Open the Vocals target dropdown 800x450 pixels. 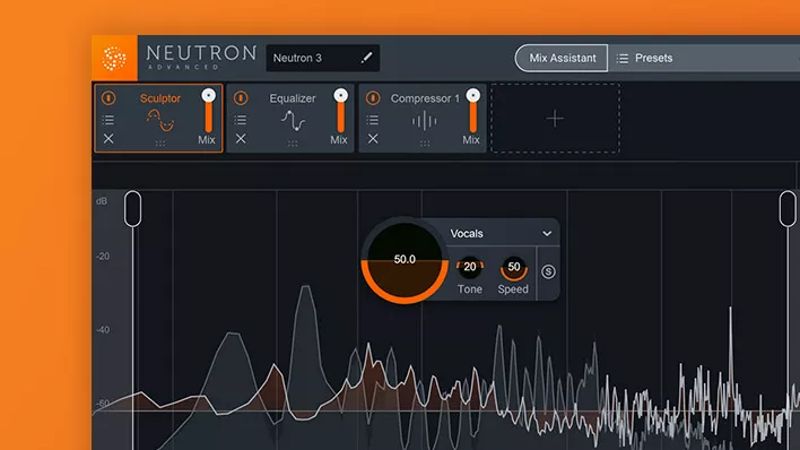pos(501,234)
